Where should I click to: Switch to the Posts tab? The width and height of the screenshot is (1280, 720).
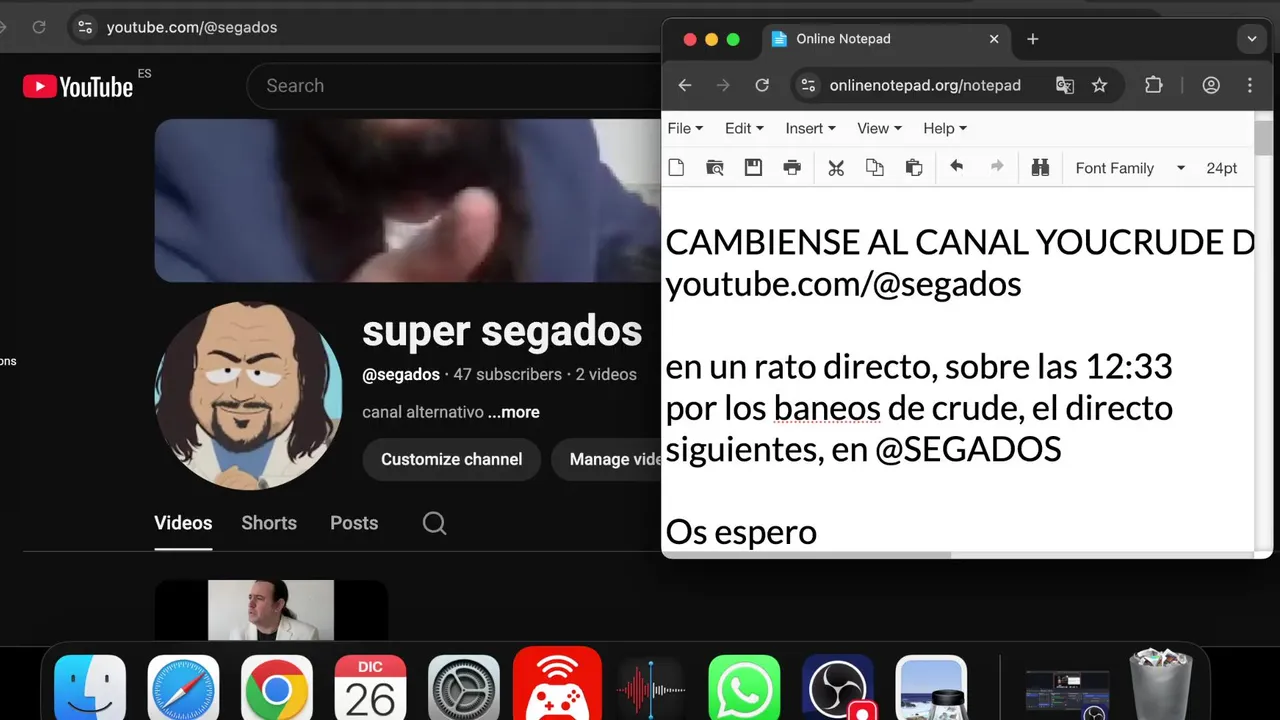click(354, 523)
